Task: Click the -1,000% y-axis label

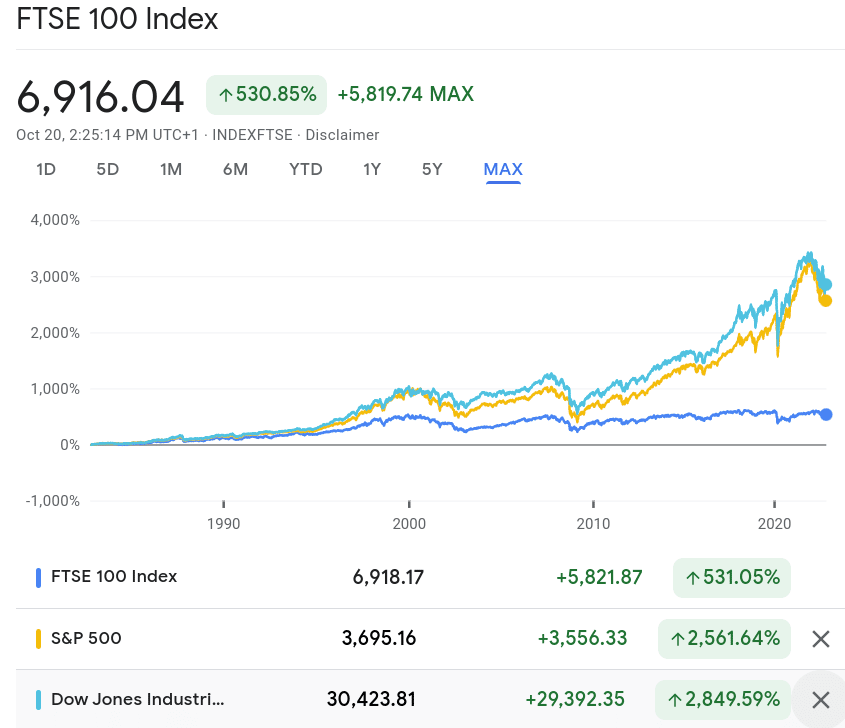Action: (53, 501)
